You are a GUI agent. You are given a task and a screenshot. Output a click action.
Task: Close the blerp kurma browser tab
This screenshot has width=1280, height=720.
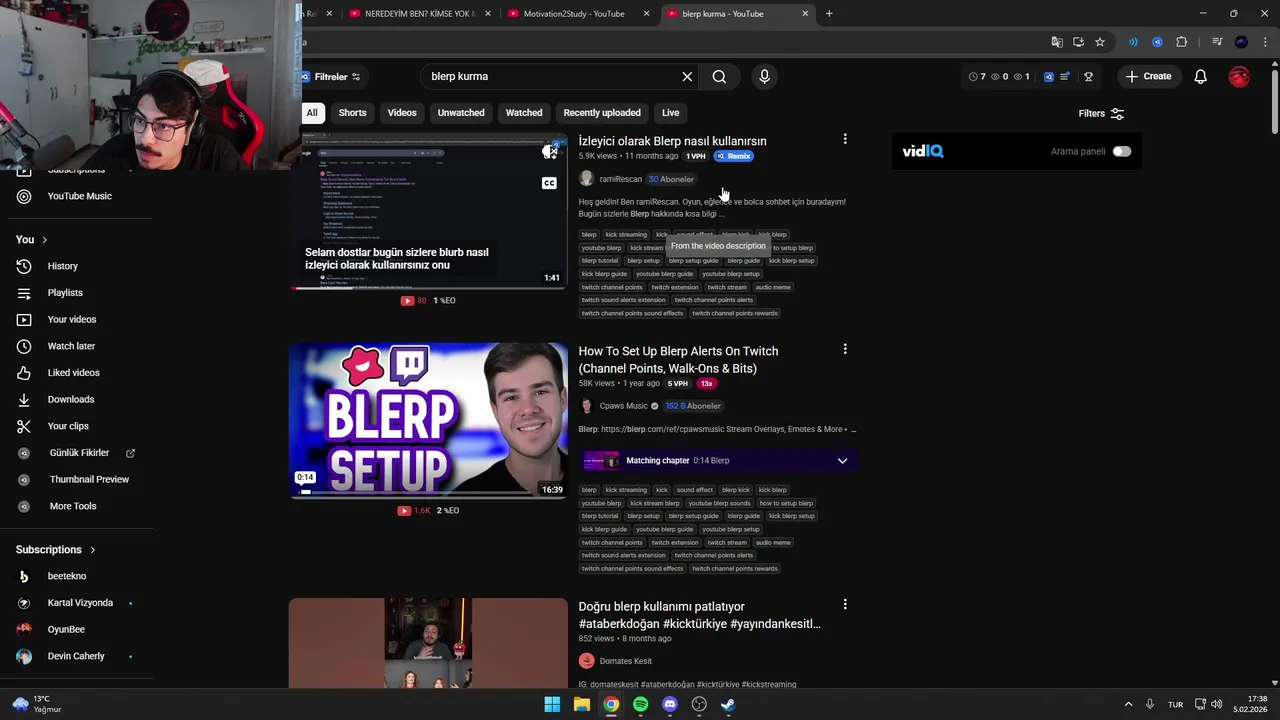click(805, 14)
